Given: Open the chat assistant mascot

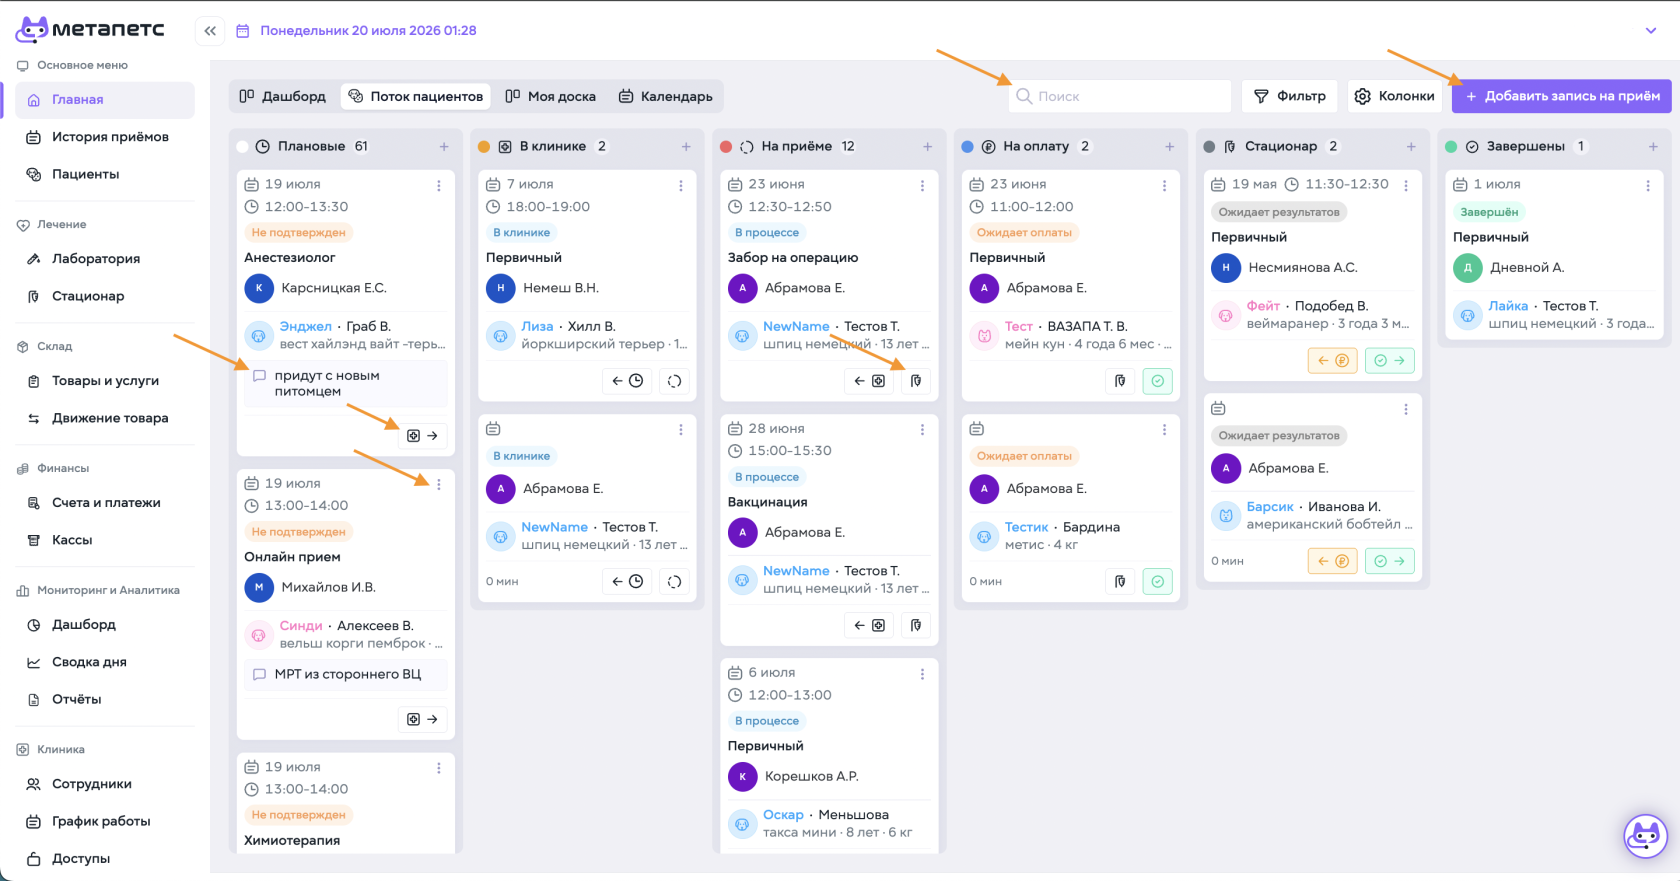Looking at the screenshot, I should coord(1646,836).
